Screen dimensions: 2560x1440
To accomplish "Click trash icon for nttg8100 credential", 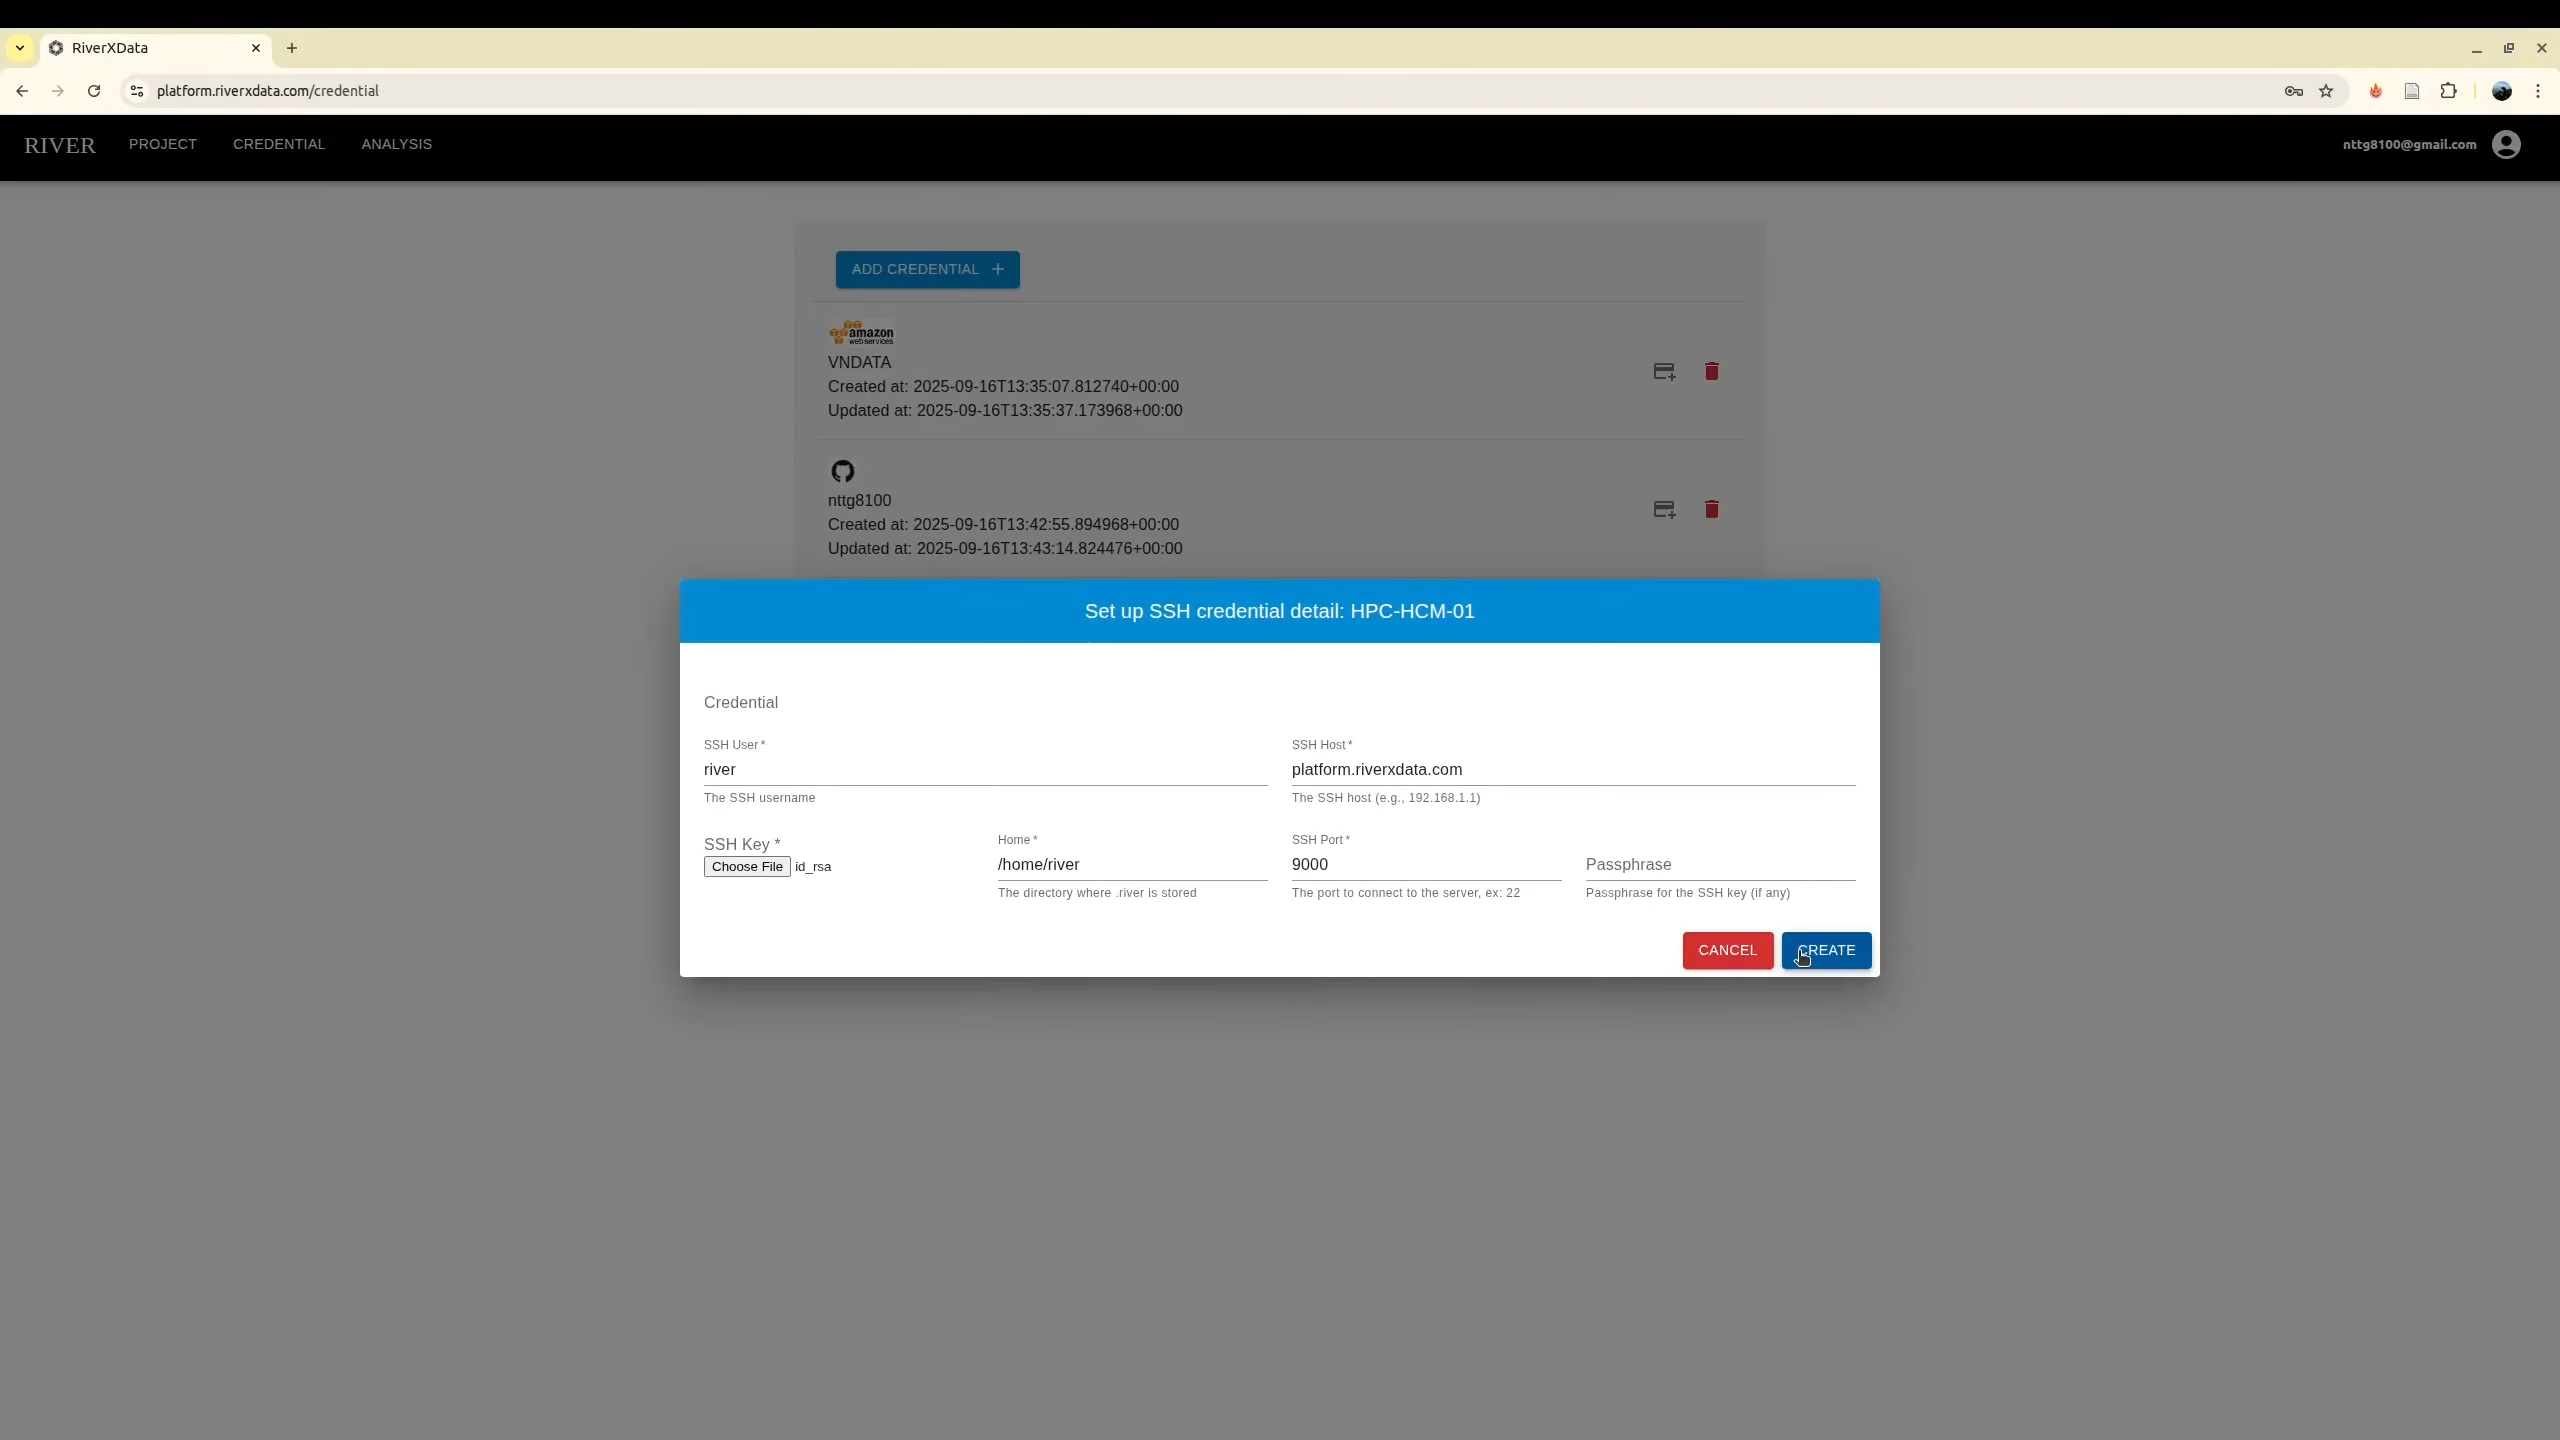I will tap(1711, 510).
